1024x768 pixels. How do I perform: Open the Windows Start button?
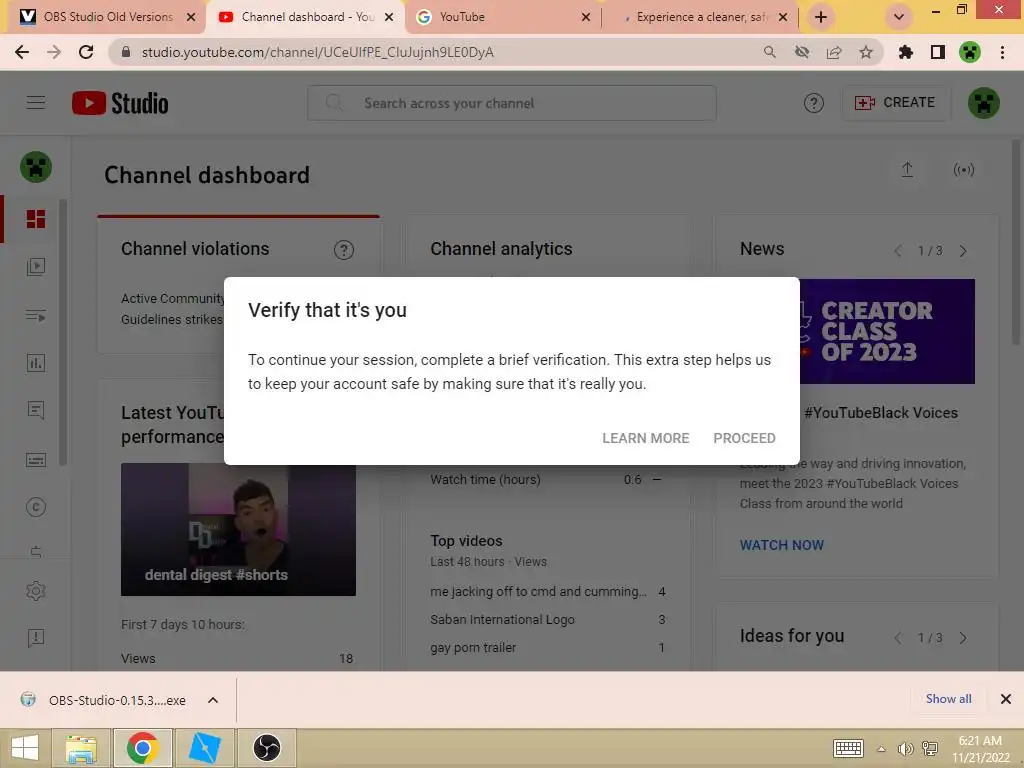pyautogui.click(x=25, y=748)
